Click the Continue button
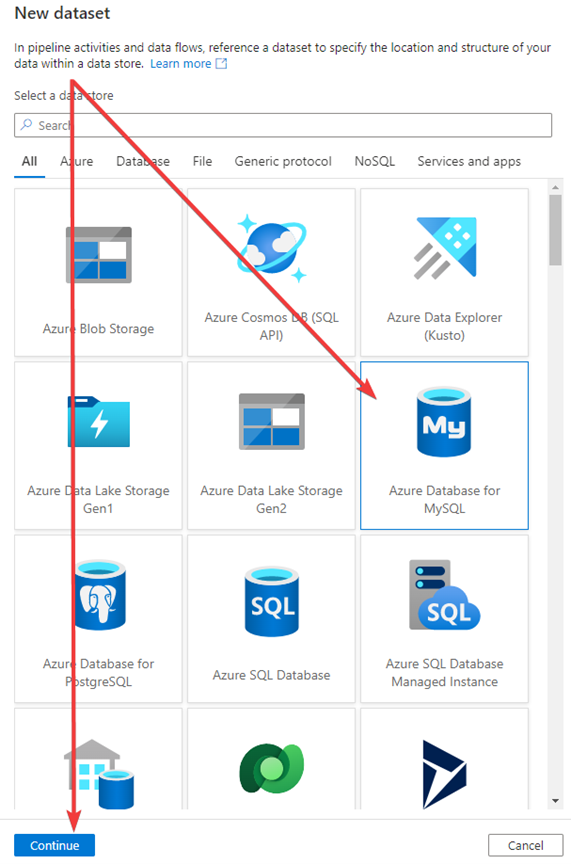Screen dimensions: 571x864 55,845
